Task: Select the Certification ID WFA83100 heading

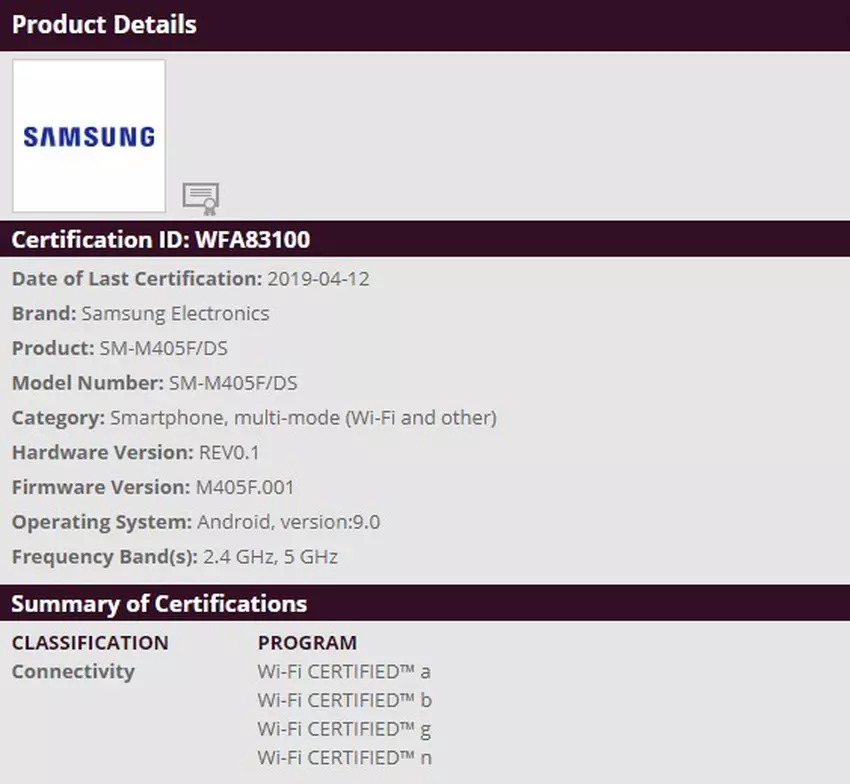Action: tap(161, 240)
